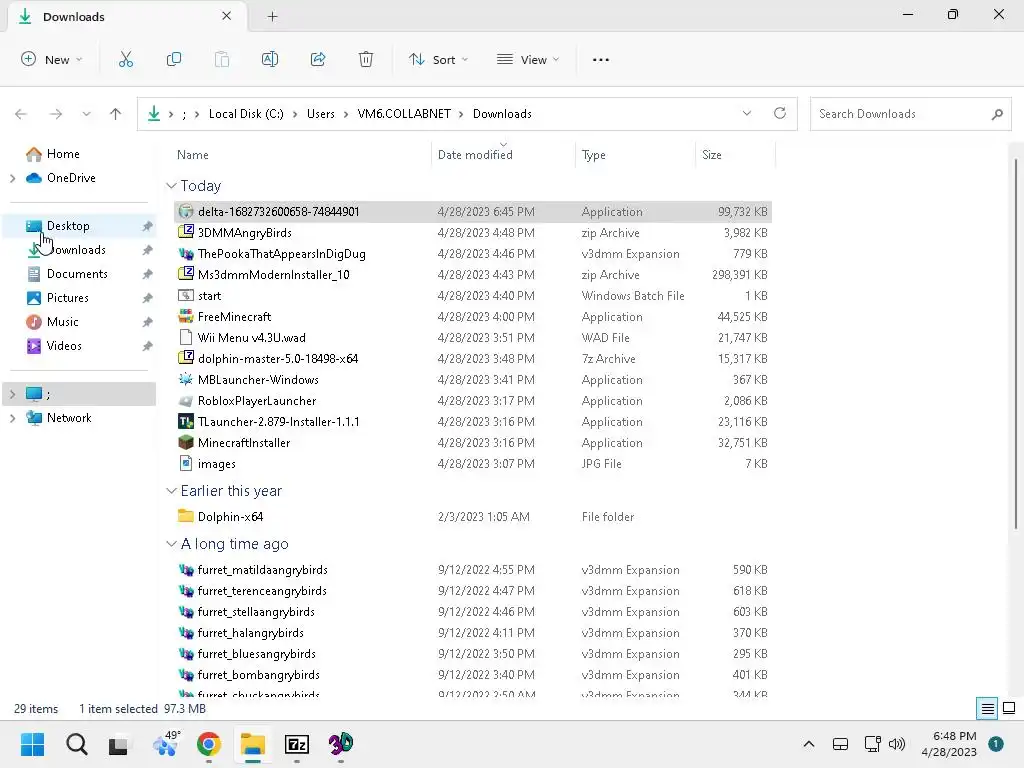1024x768 pixels.
Task: Open recent locations dropdown arrow
Action: 86,114
